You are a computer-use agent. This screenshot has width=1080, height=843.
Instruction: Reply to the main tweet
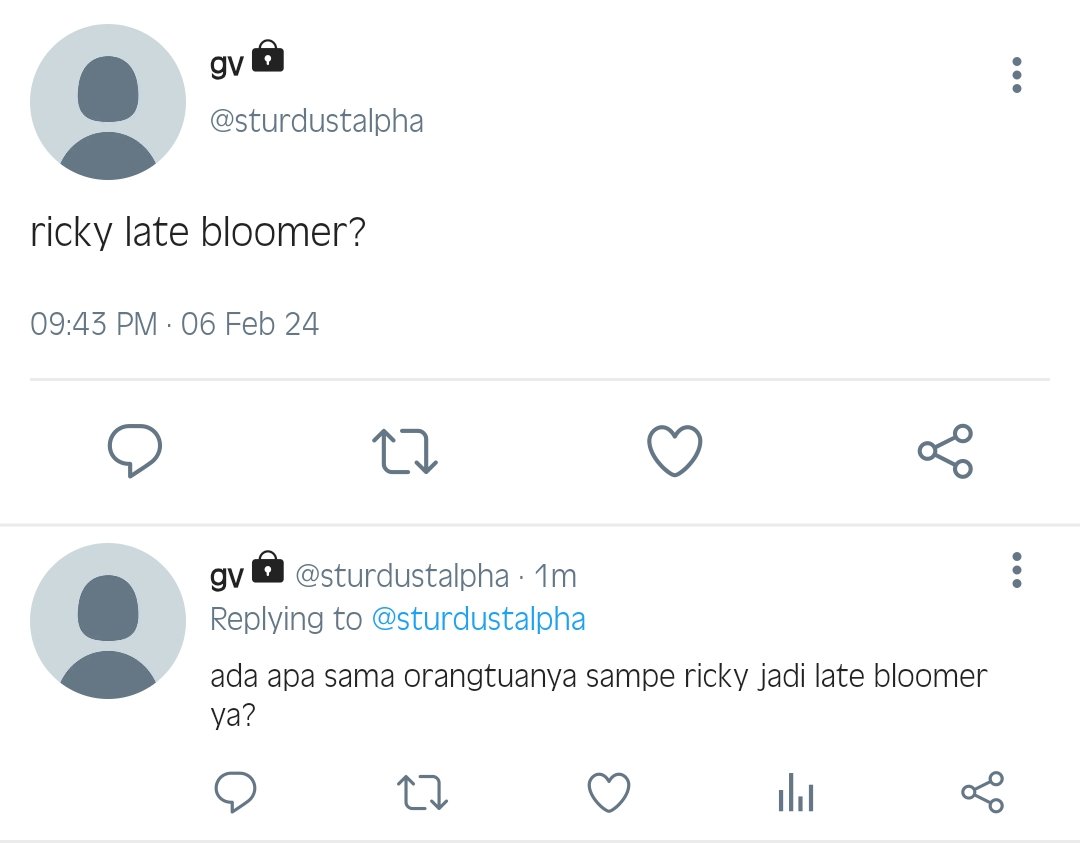click(135, 451)
